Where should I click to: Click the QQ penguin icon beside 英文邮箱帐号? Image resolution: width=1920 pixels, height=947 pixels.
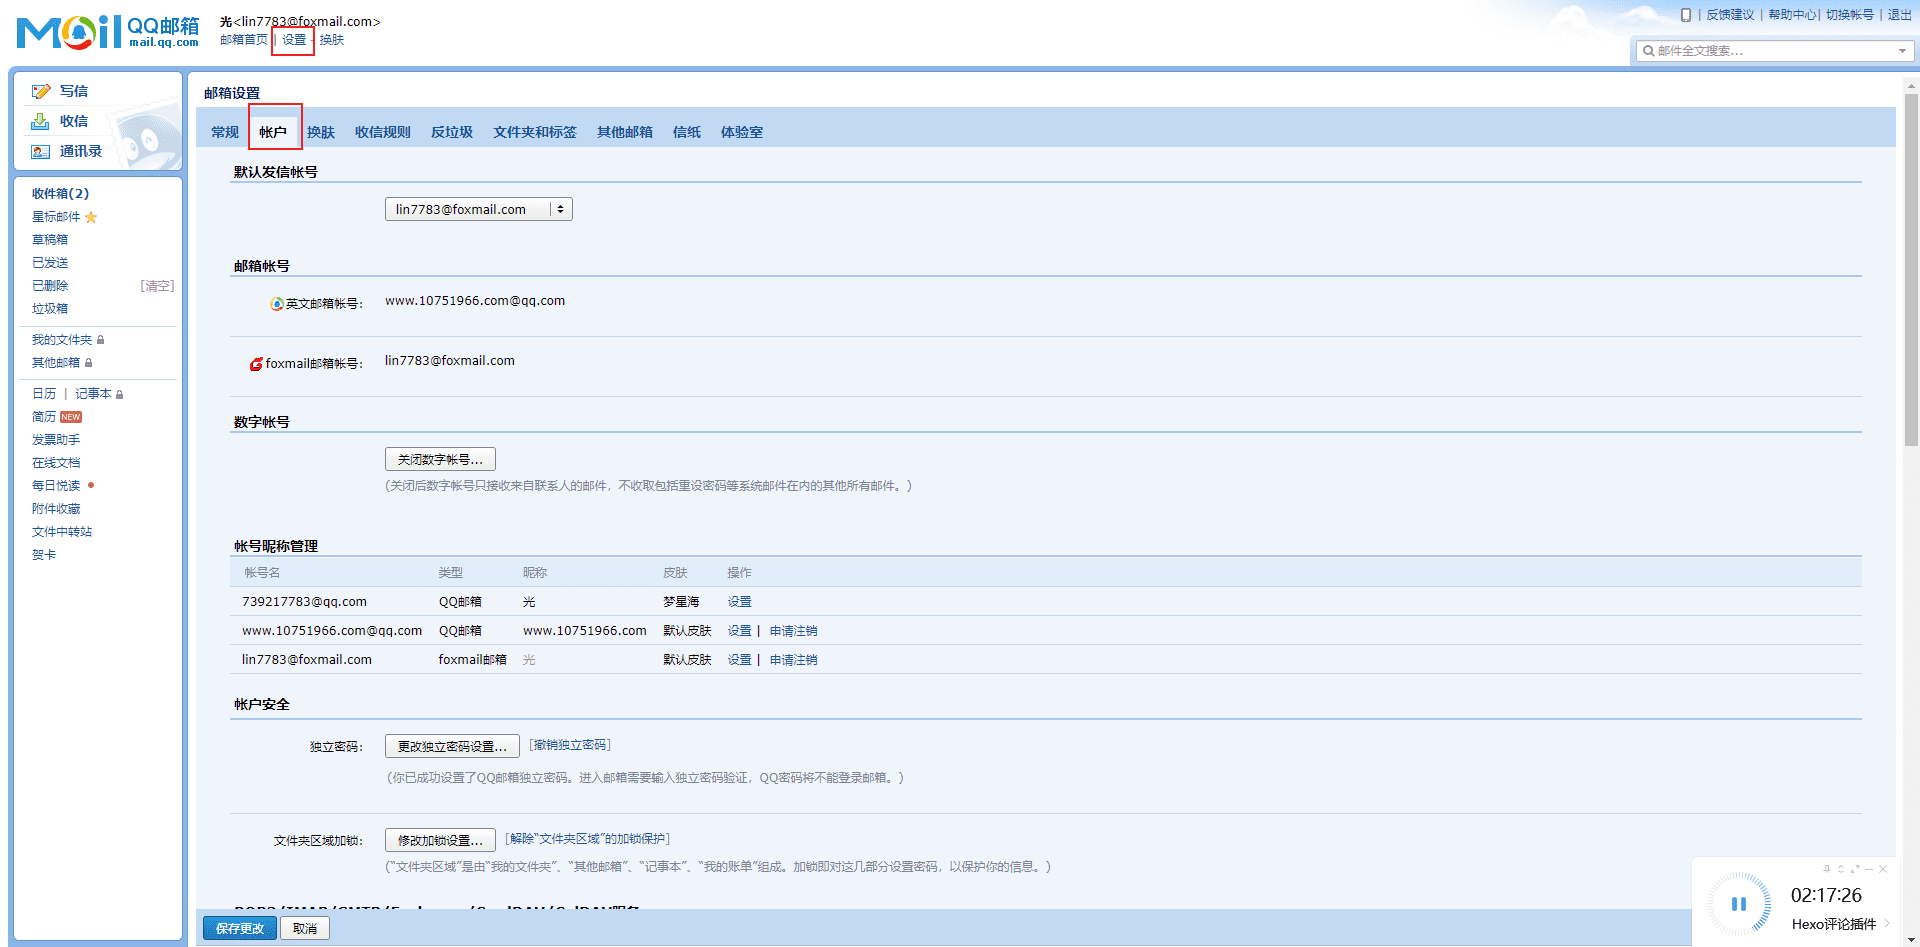[x=277, y=304]
